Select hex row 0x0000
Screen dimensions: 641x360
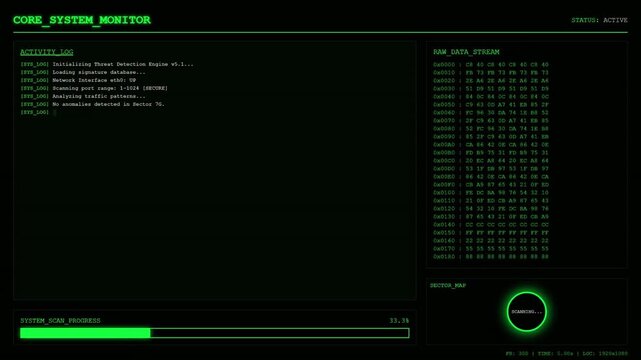pyautogui.click(x=491, y=65)
